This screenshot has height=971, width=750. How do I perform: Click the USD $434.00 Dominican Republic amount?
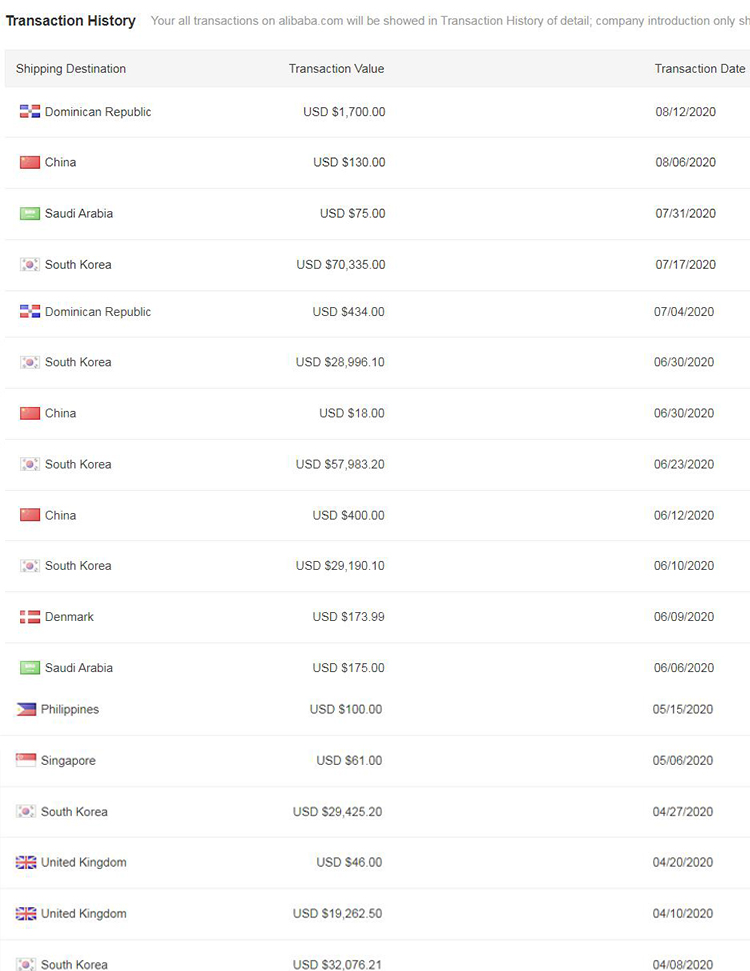348,312
